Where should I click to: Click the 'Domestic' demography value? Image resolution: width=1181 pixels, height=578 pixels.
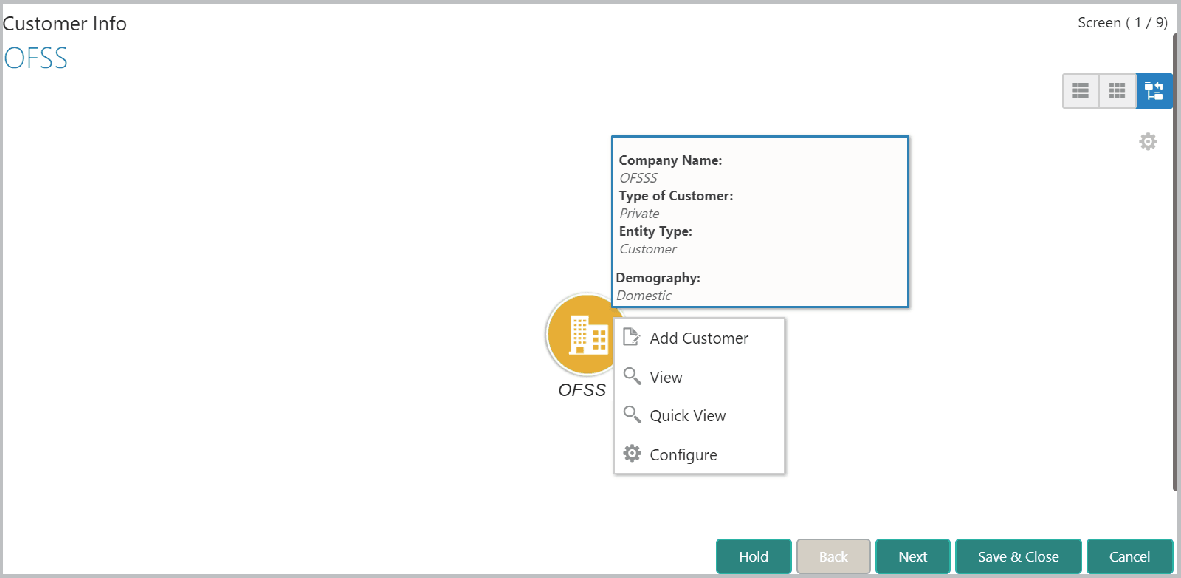644,295
